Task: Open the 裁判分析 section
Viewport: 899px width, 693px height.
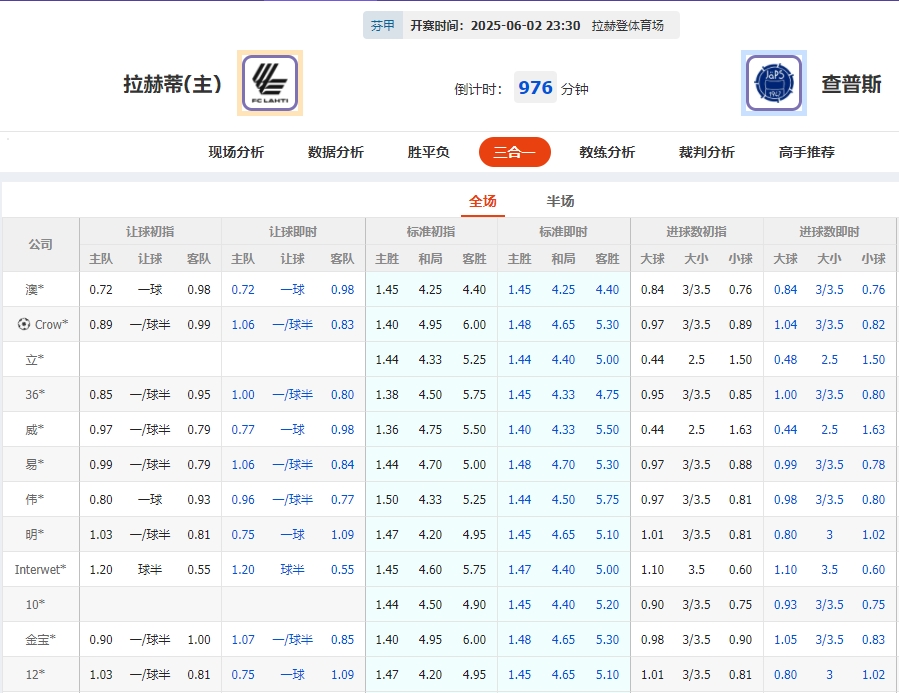Action: coord(707,152)
